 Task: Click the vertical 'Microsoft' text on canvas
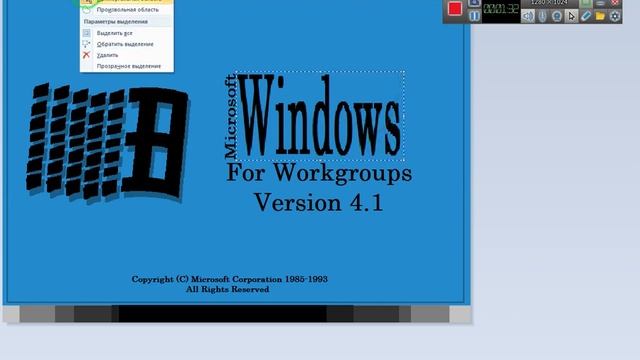[x=231, y=117]
